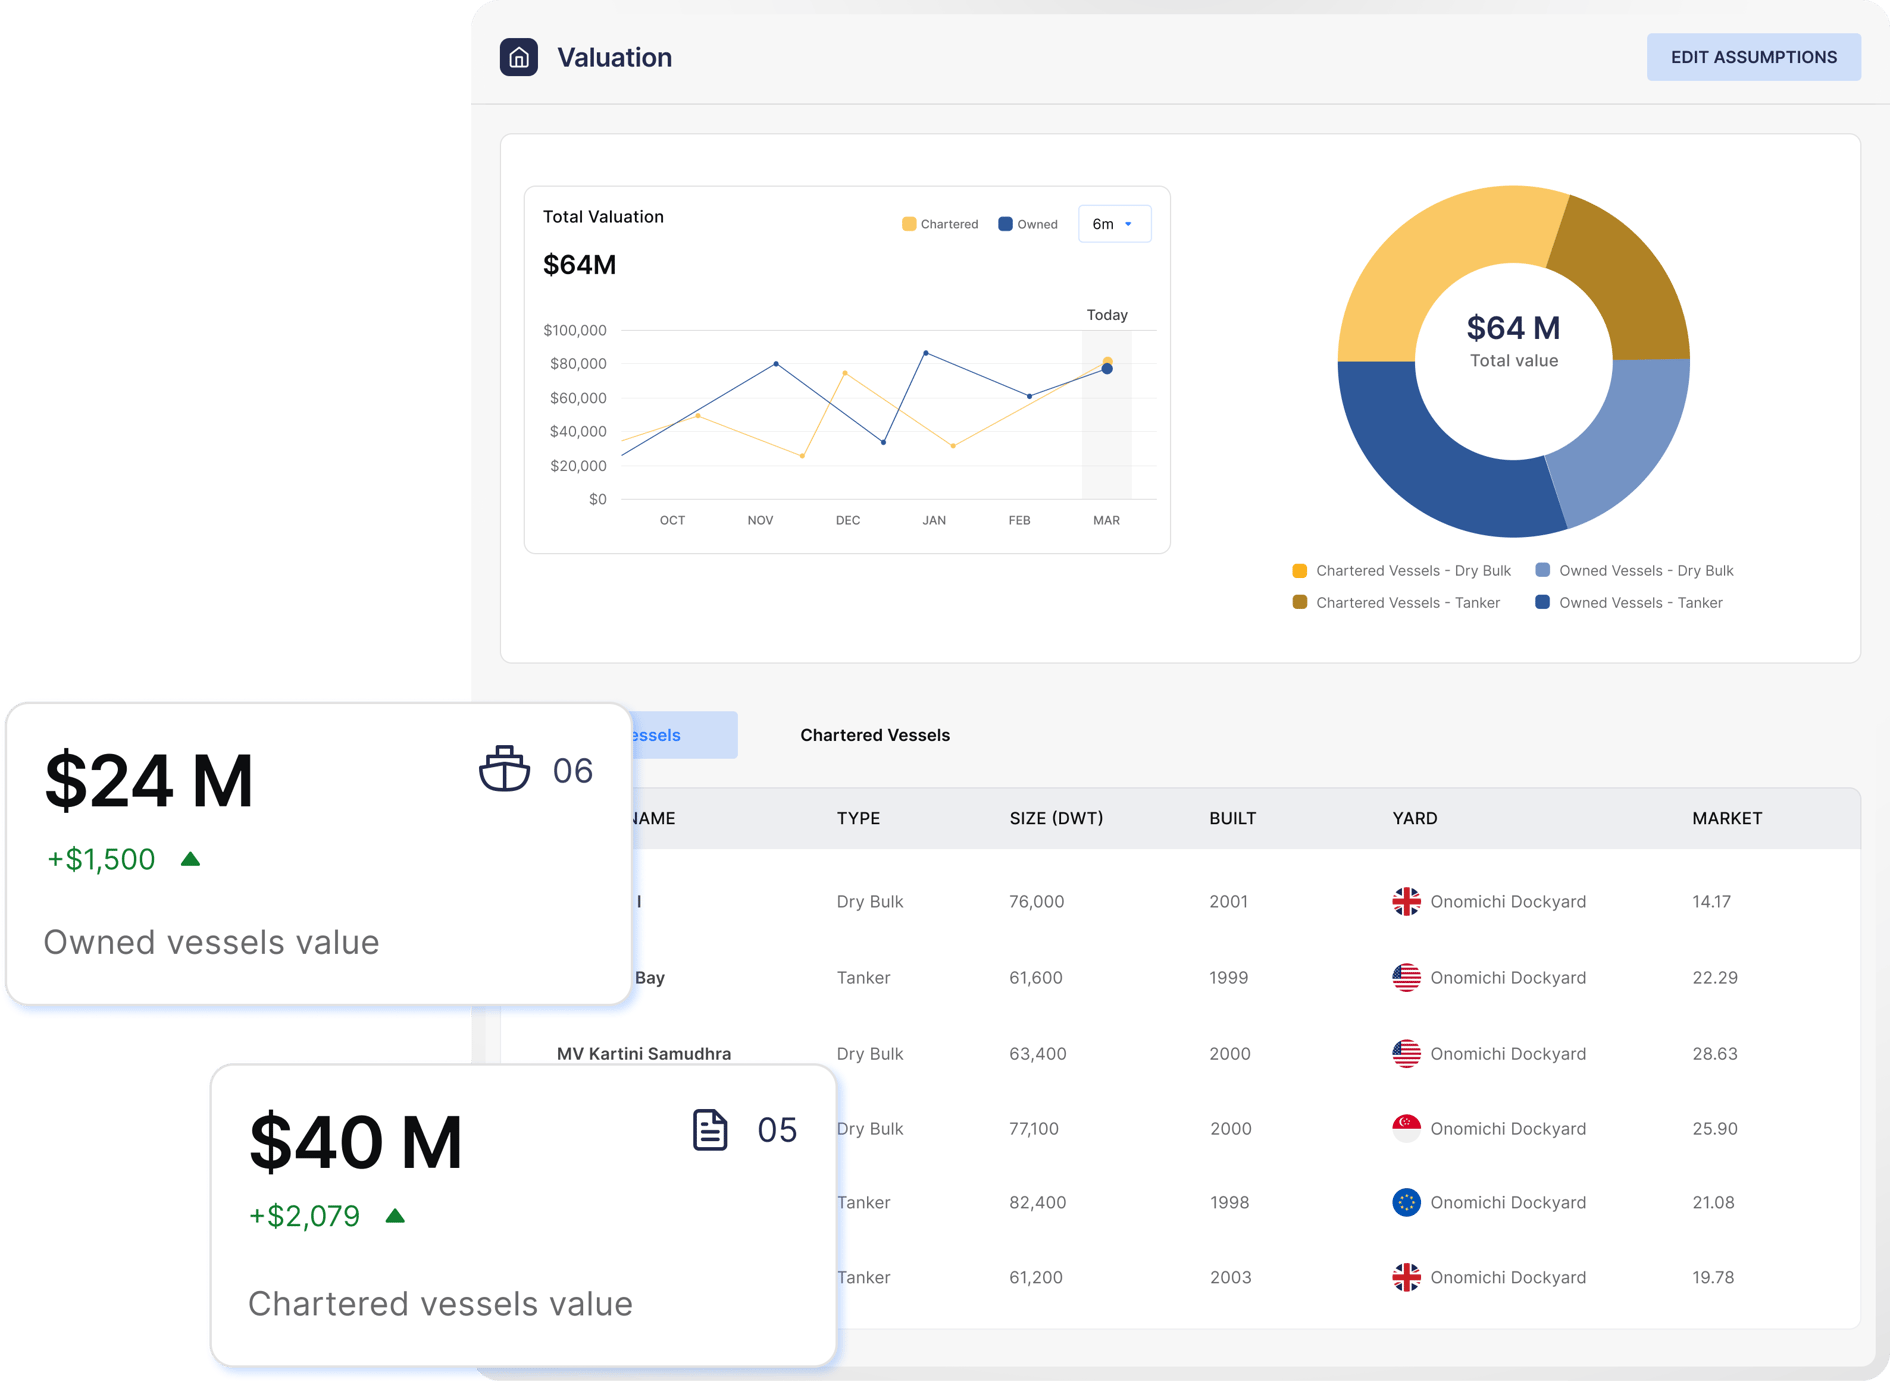
Task: Click the home icon beside Valuation
Action: coord(518,57)
